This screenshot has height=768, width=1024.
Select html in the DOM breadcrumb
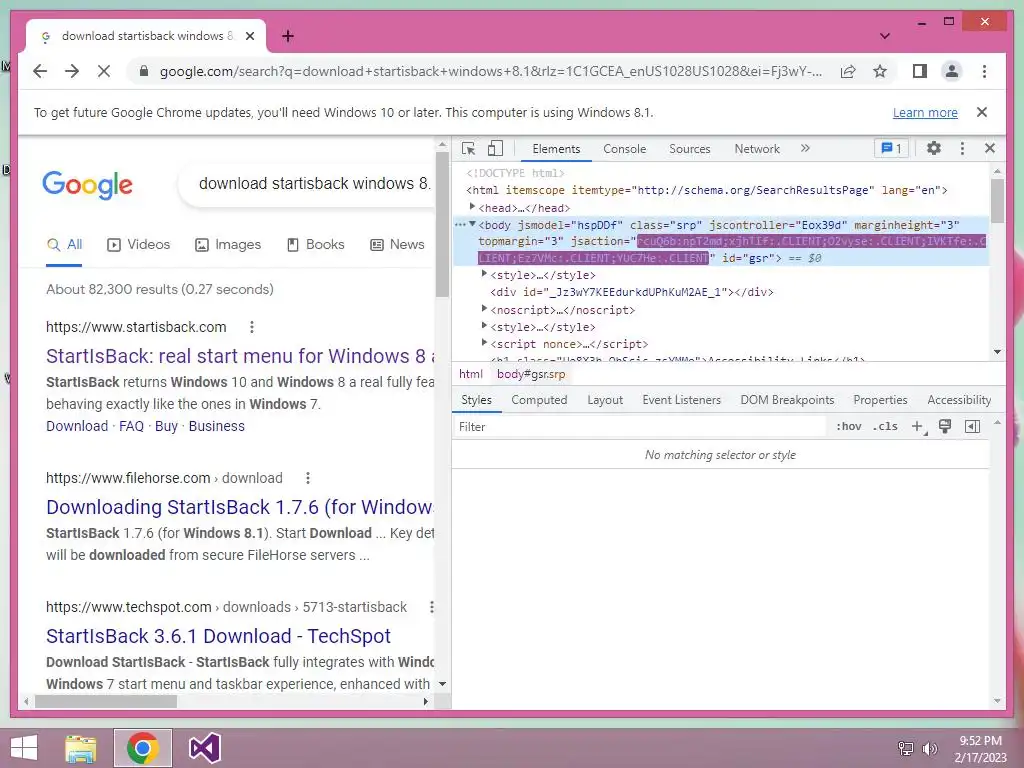pyautogui.click(x=471, y=374)
